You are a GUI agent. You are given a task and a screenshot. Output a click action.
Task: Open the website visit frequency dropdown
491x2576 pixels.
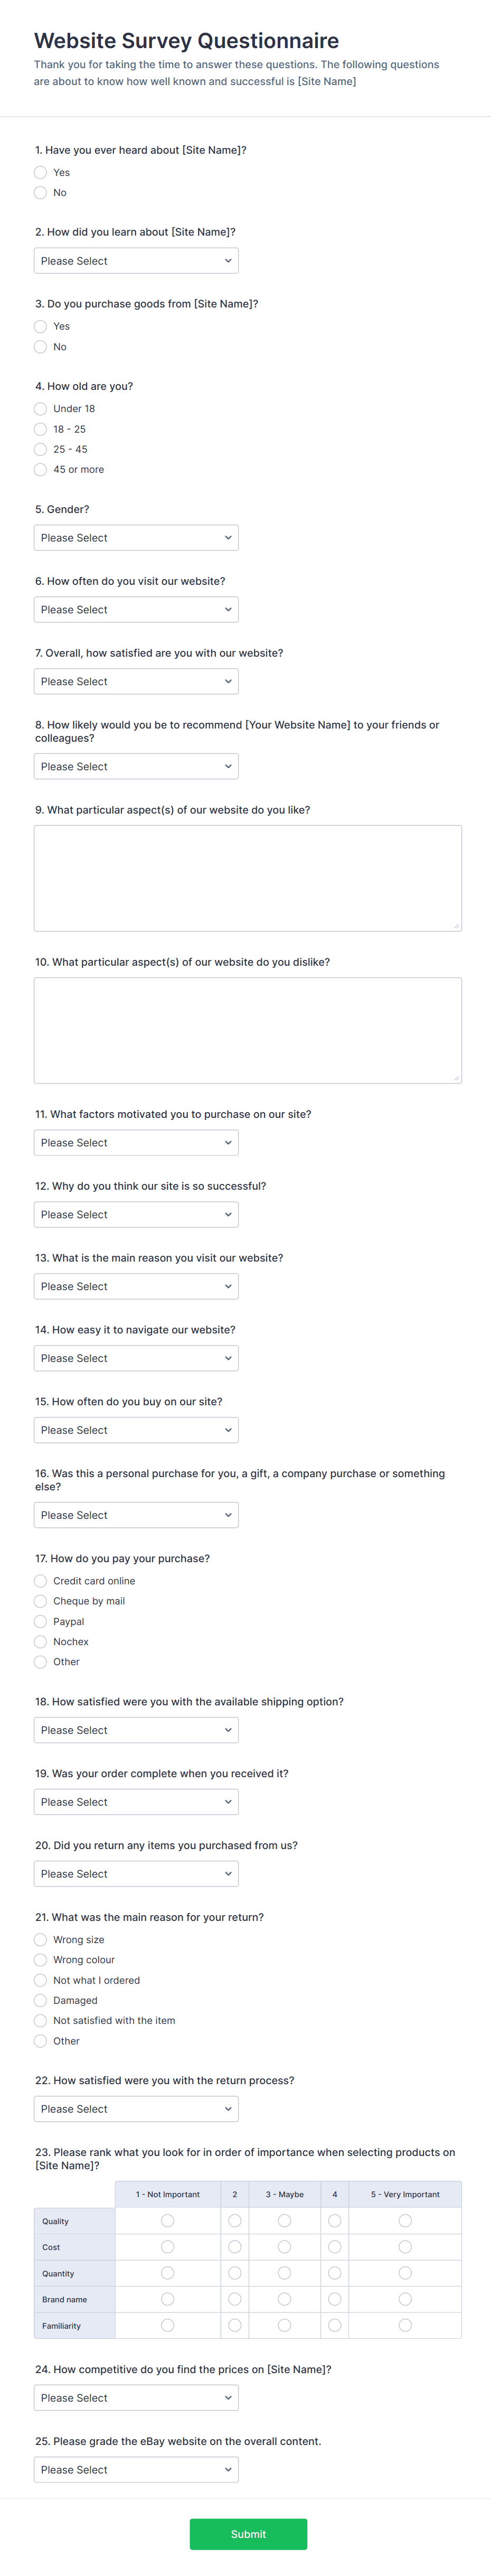pos(136,609)
